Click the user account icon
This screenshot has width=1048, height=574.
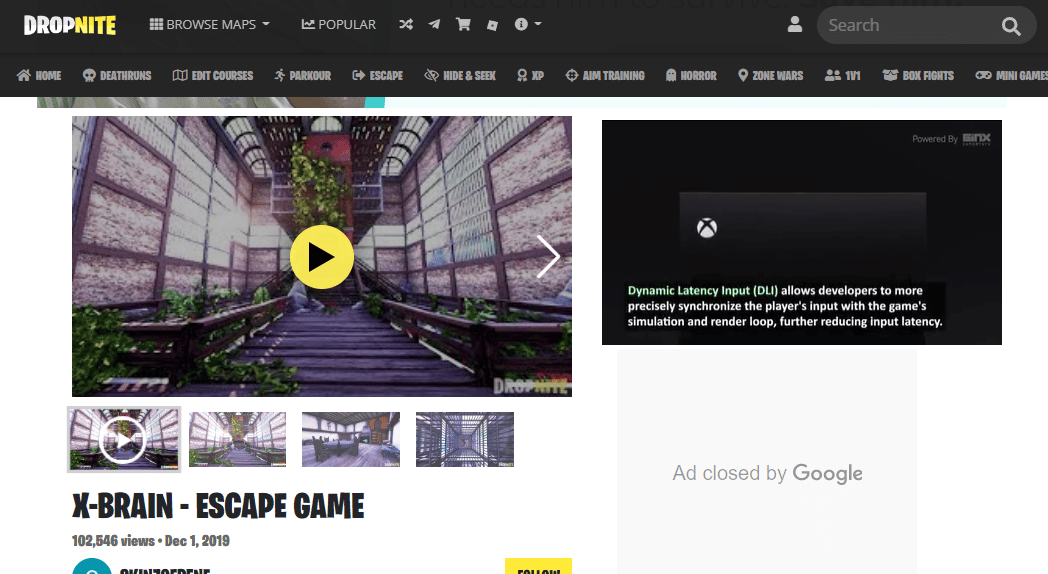[795, 25]
